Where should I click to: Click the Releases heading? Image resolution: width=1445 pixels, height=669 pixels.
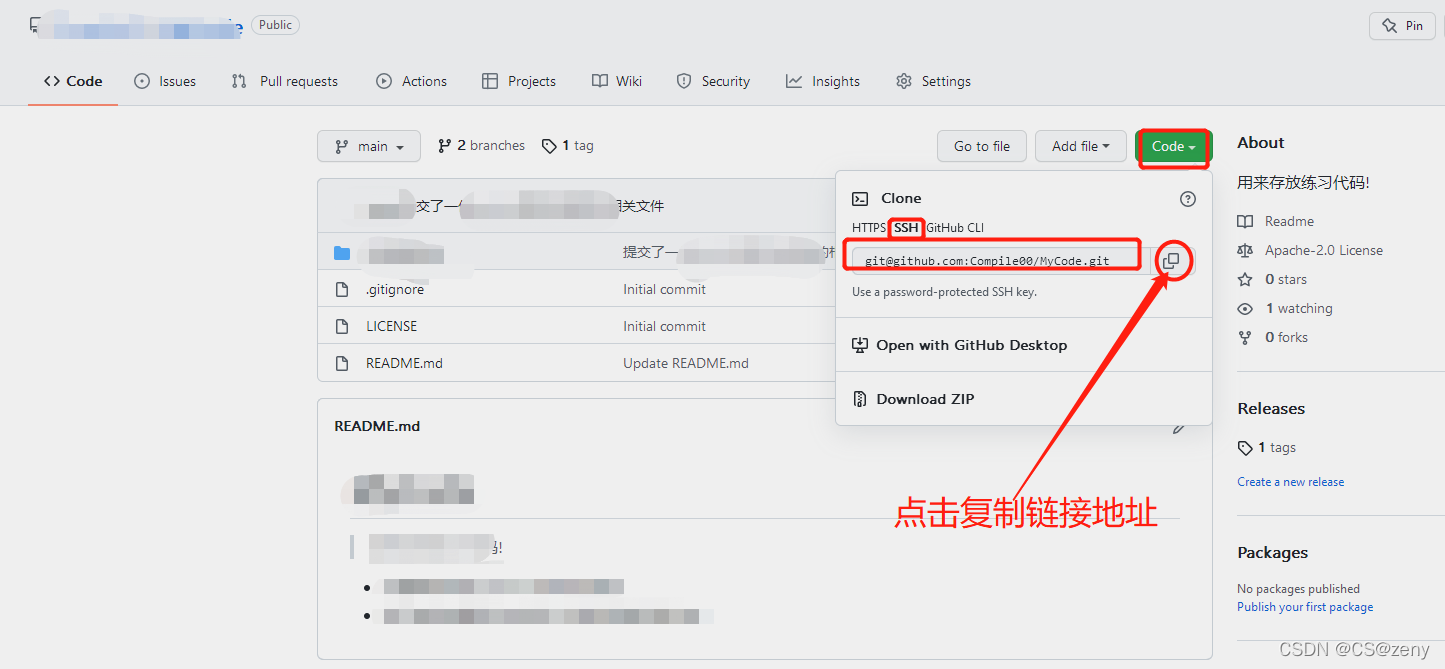pyautogui.click(x=1271, y=409)
